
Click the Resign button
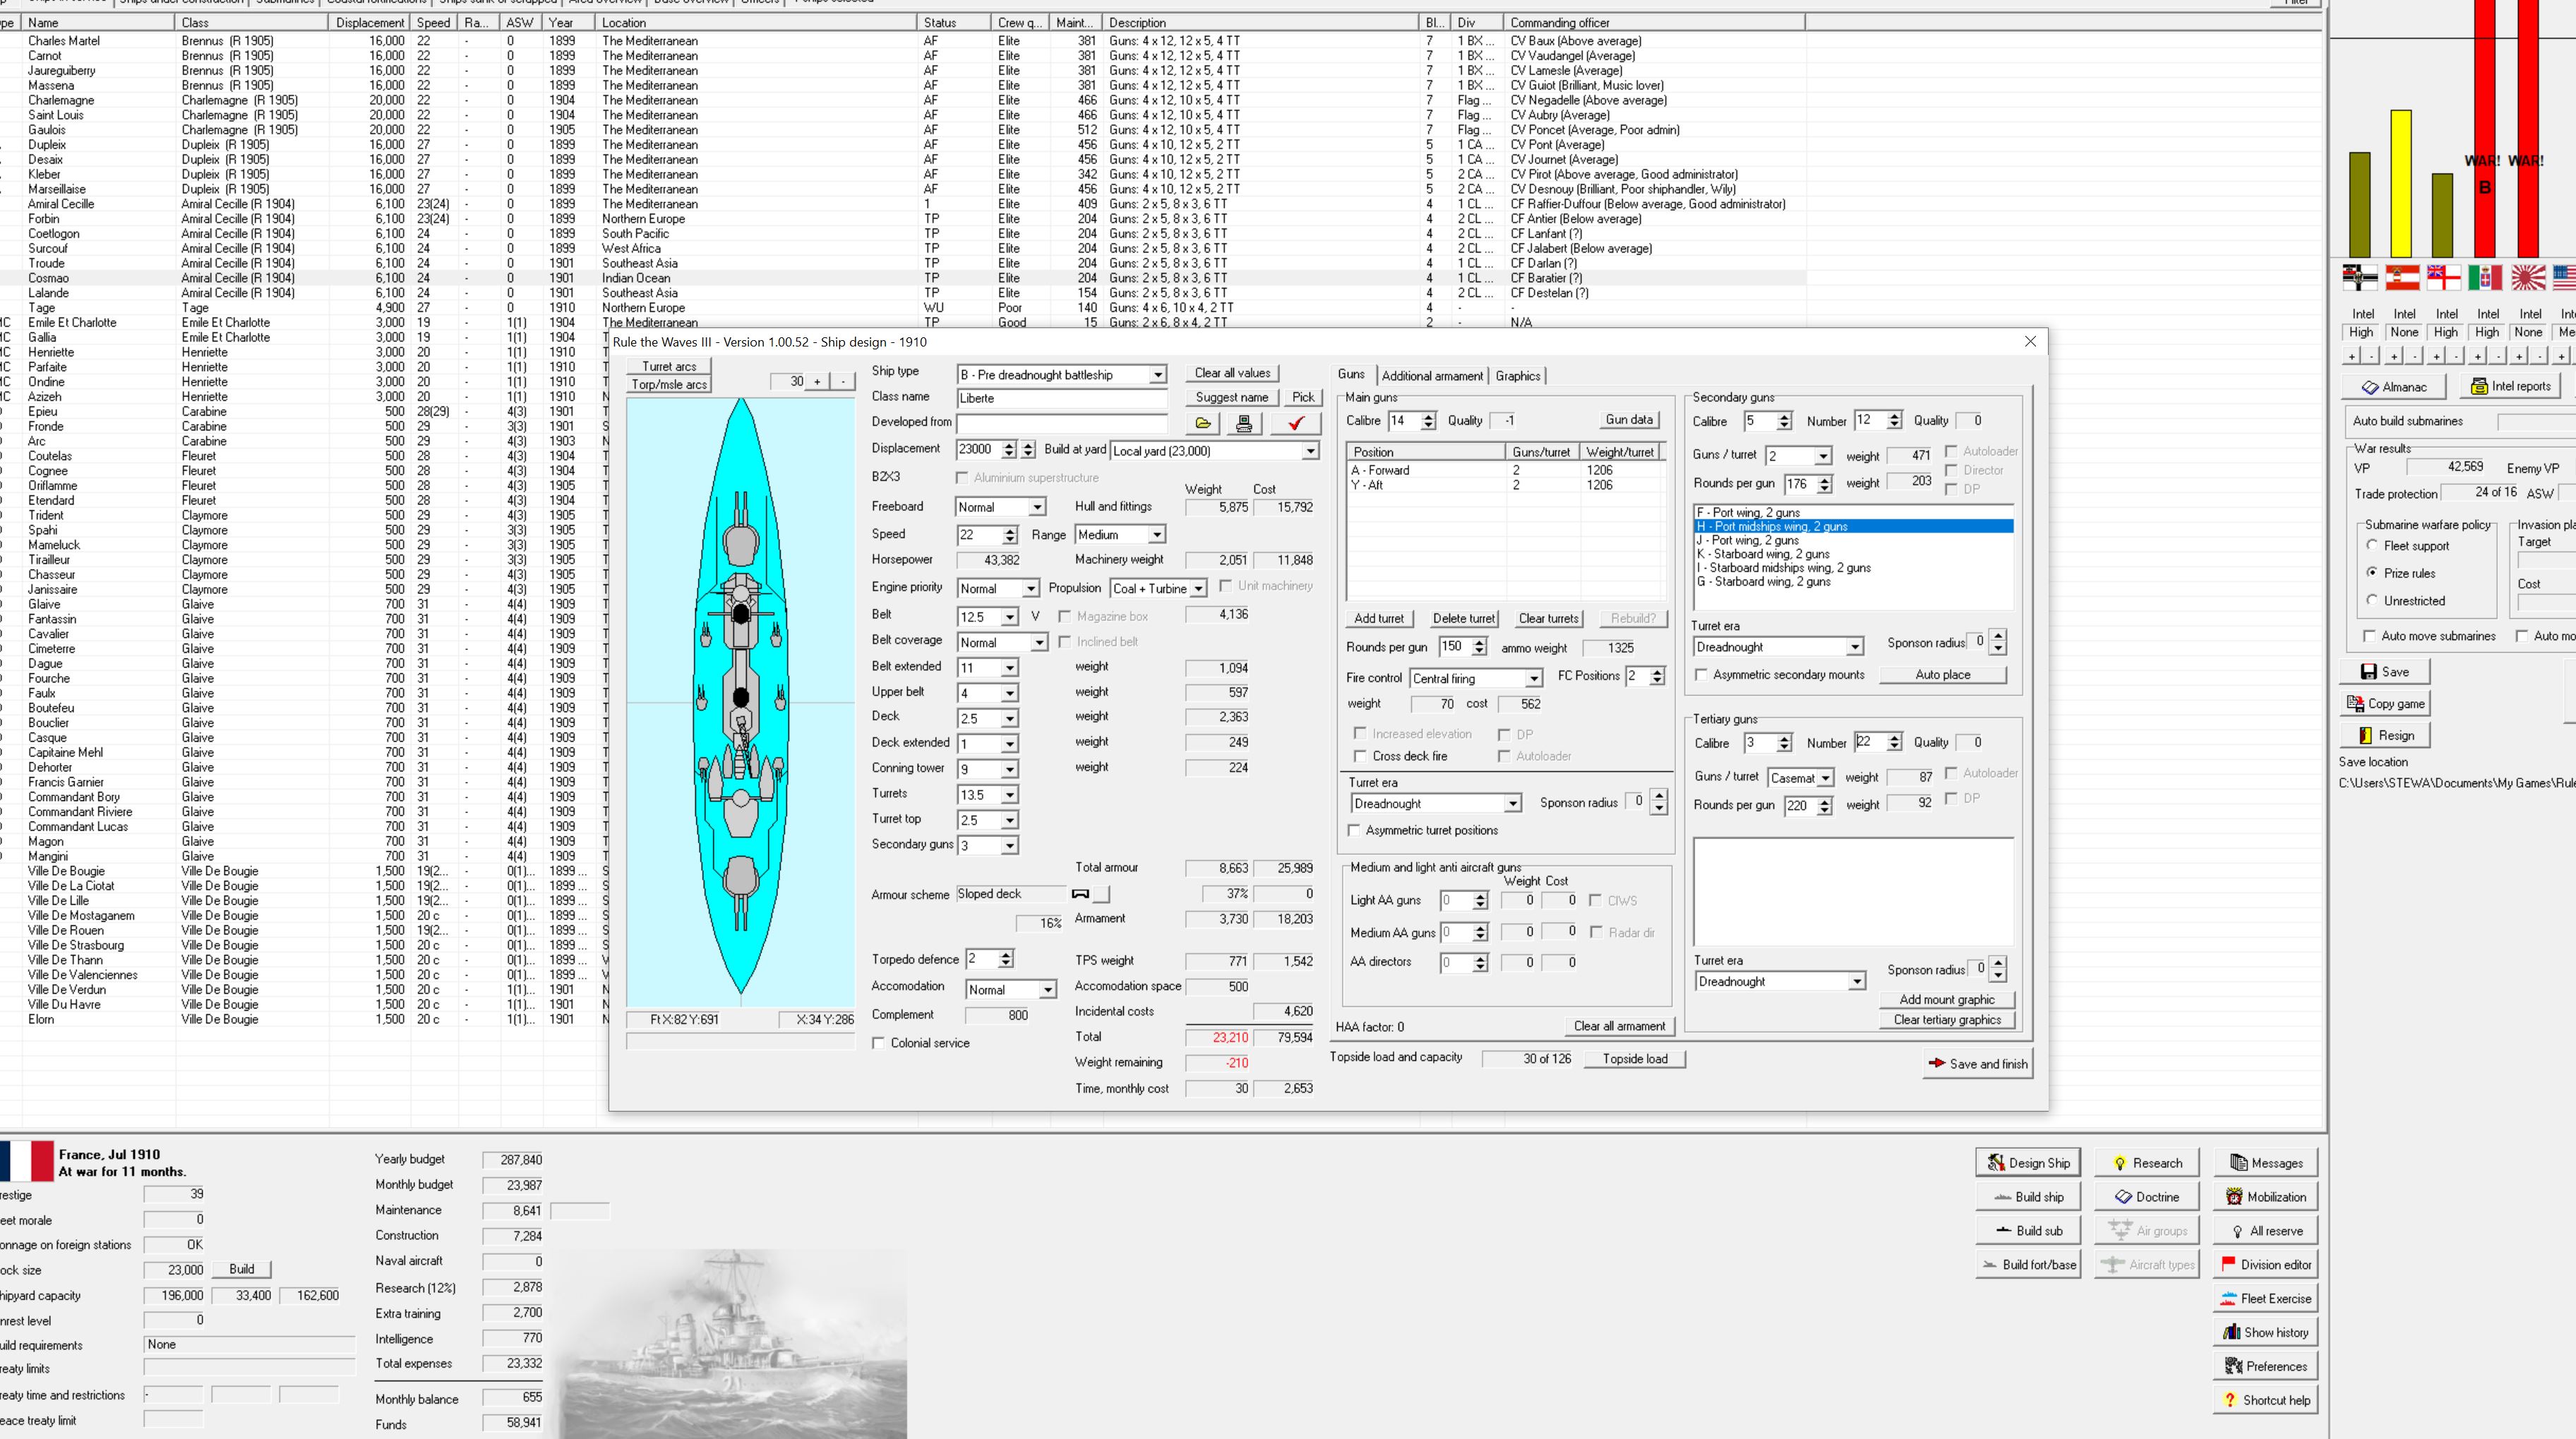(x=2385, y=735)
